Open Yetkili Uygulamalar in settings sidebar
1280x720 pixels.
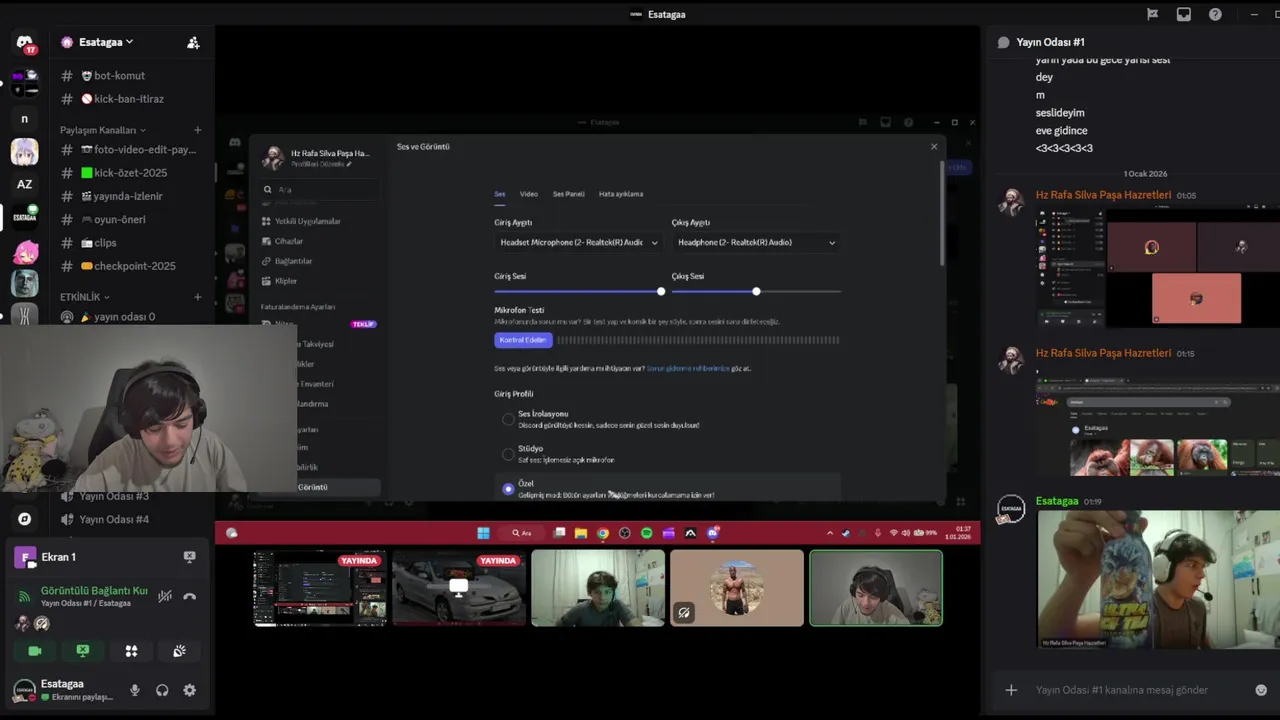[307, 221]
